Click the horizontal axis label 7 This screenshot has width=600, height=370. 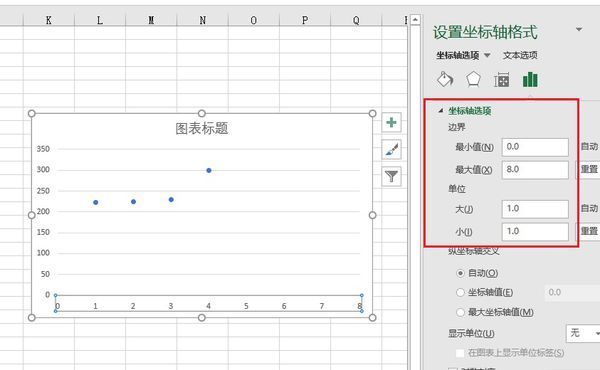(322, 306)
